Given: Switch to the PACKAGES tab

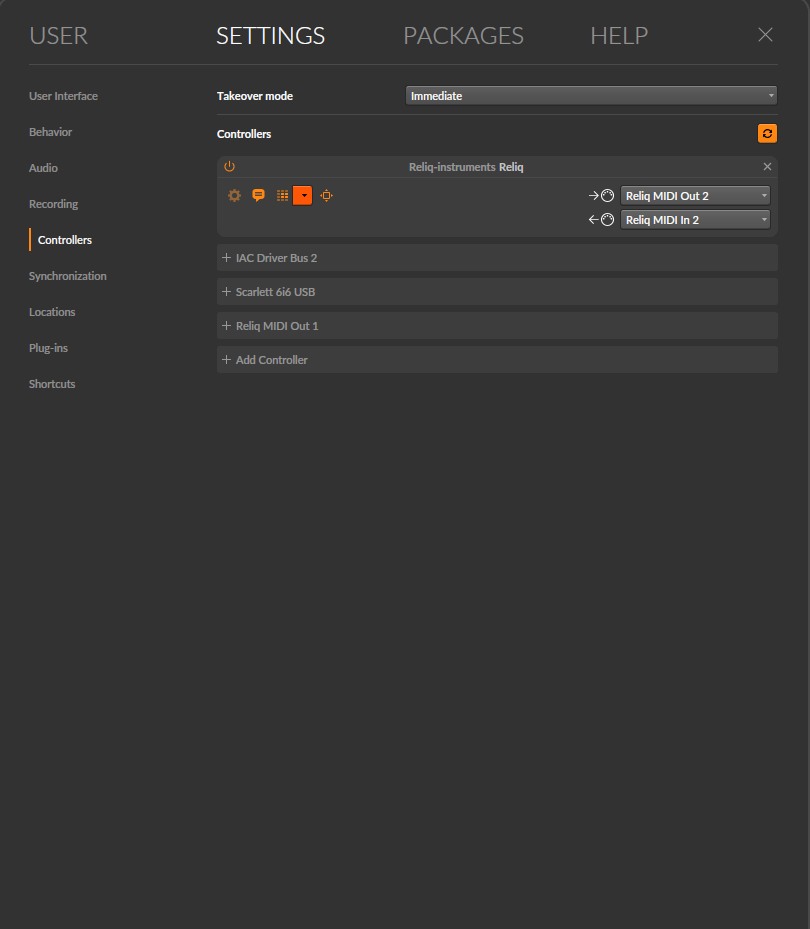Looking at the screenshot, I should click(x=463, y=35).
